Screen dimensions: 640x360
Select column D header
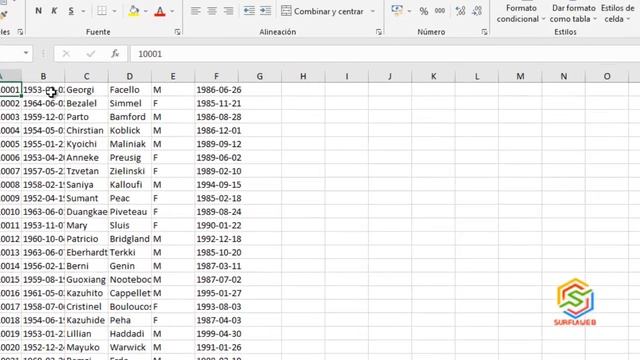(130, 76)
